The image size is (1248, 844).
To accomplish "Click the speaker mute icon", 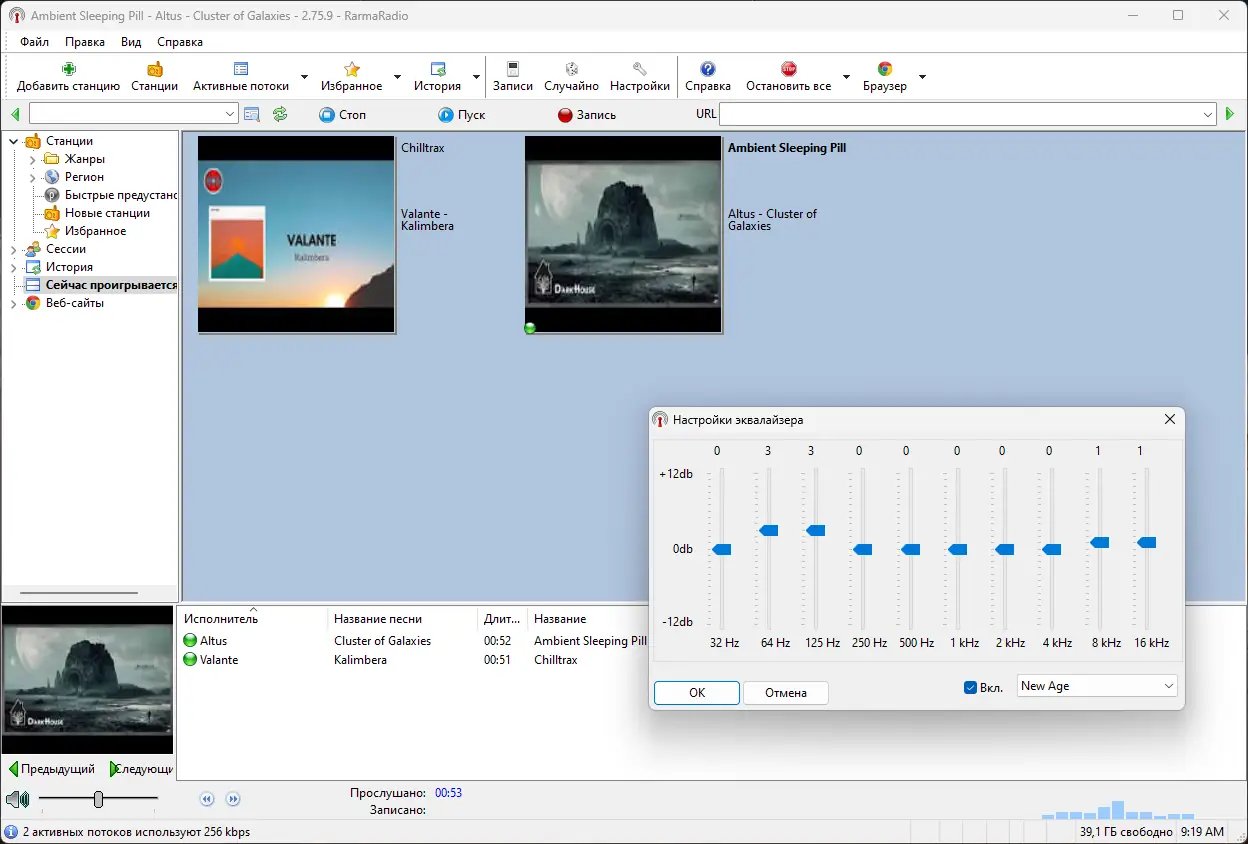I will click(16, 799).
